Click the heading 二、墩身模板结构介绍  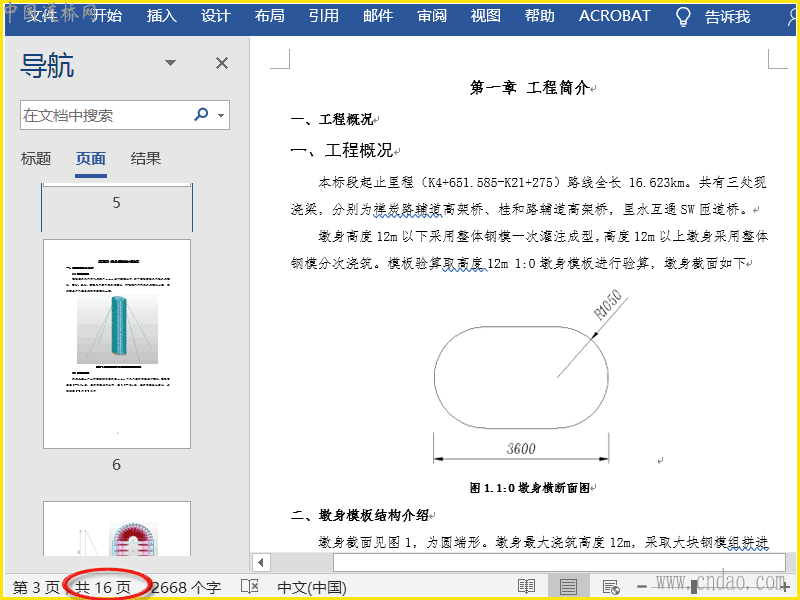[359, 515]
